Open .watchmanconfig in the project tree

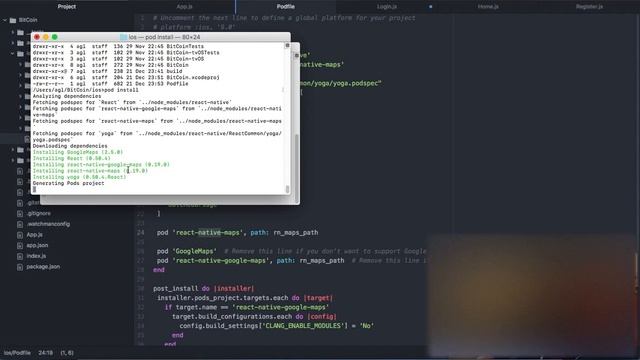coord(48,224)
